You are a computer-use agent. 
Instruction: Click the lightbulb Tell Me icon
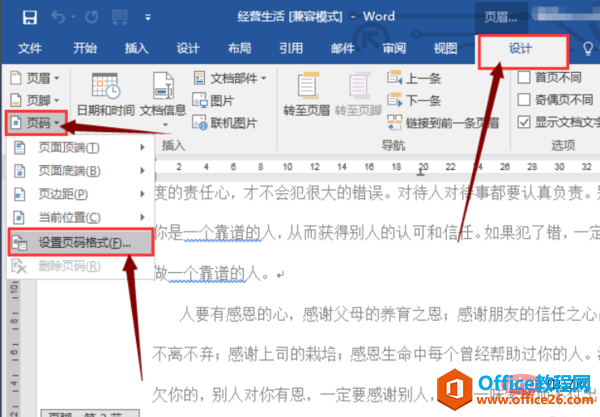click(x=588, y=49)
